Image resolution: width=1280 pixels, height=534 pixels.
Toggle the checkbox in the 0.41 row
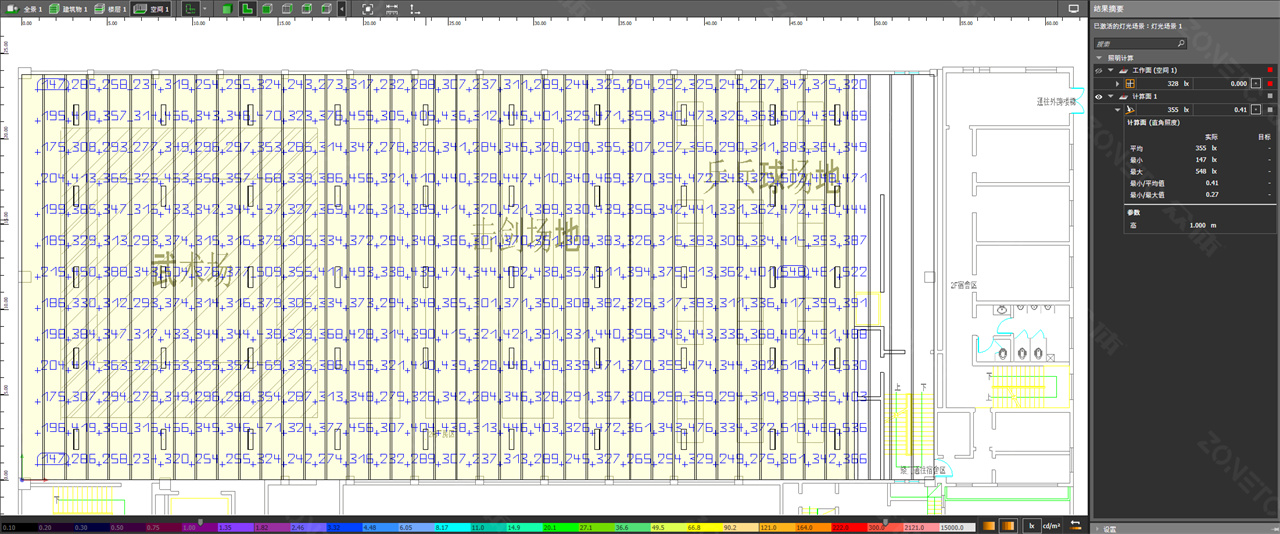pos(1256,110)
